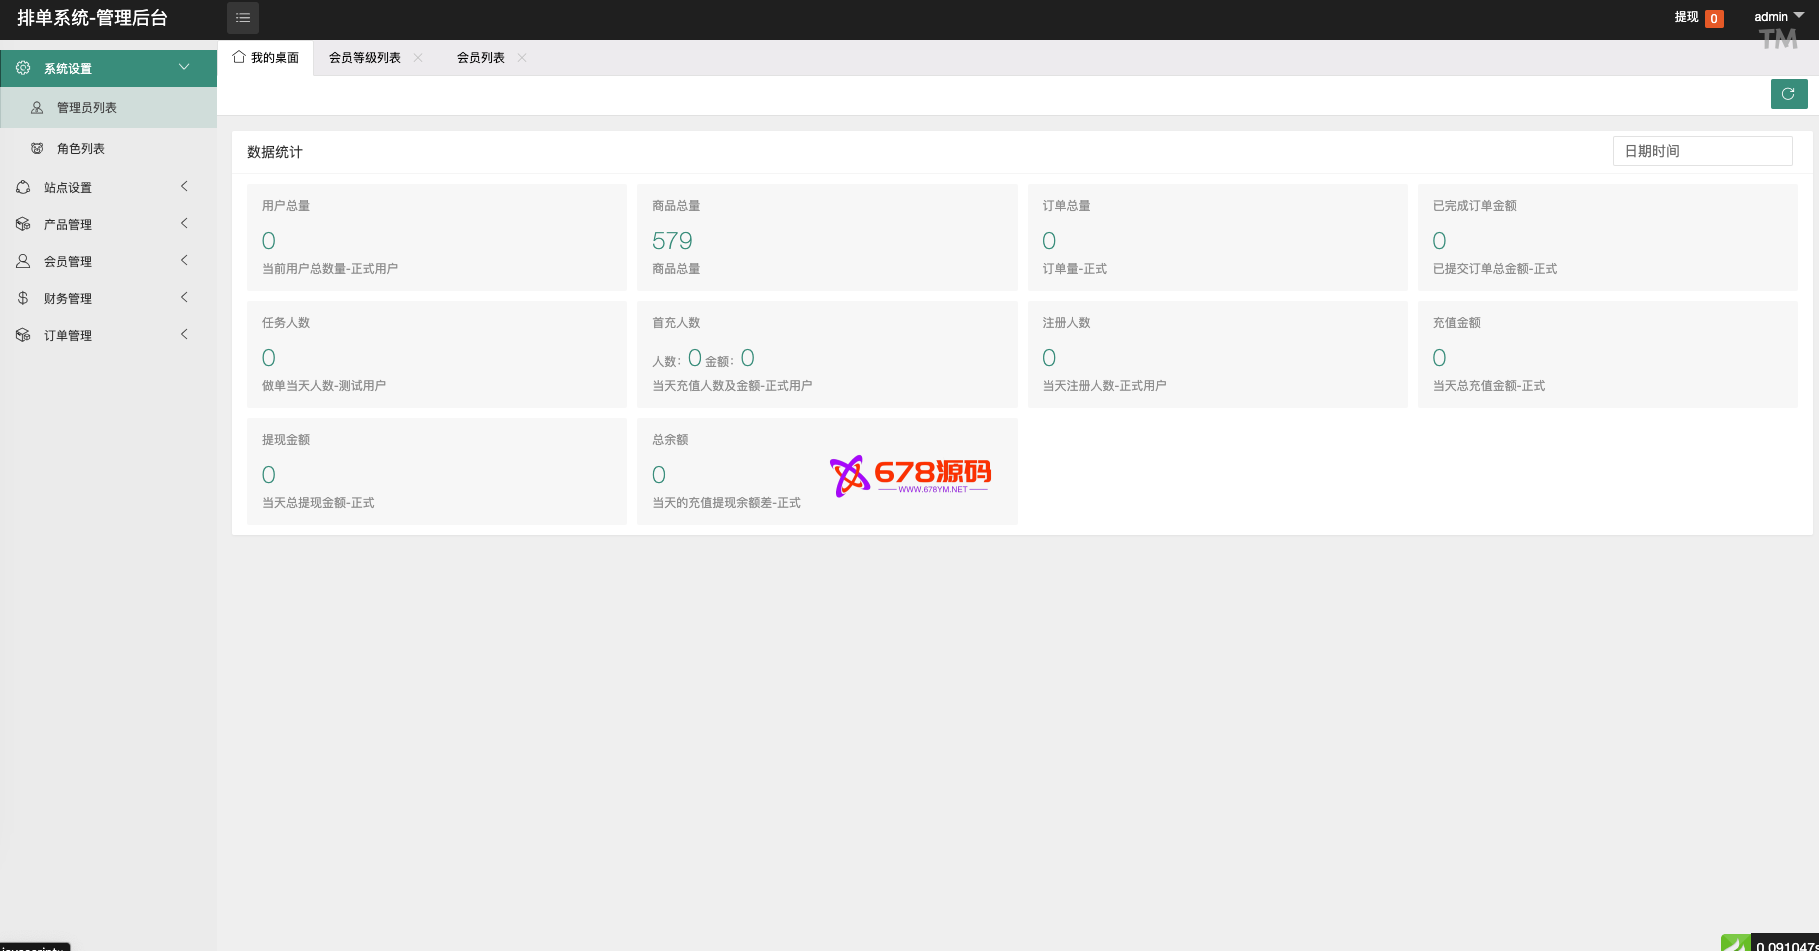Close the 会员等级列表 tab
This screenshot has width=1819, height=951.
tap(418, 58)
